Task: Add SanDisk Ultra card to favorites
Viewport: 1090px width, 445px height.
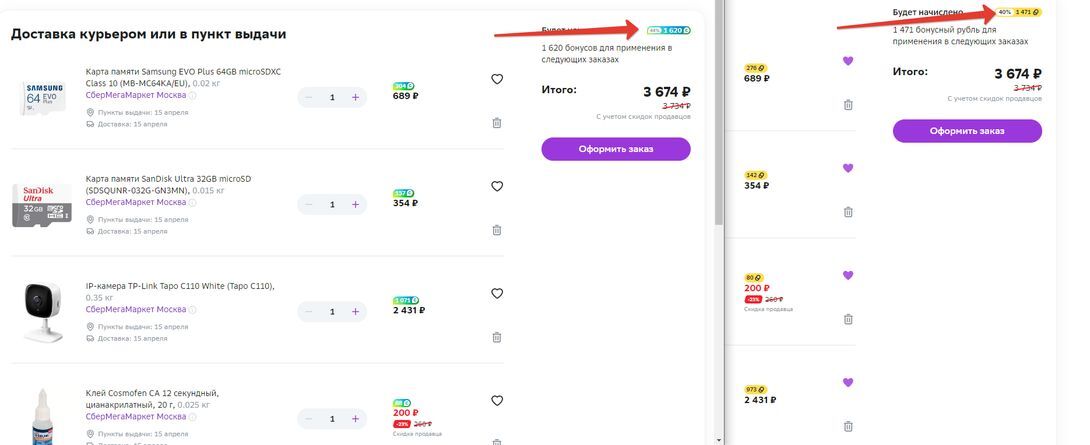Action: pos(496,186)
